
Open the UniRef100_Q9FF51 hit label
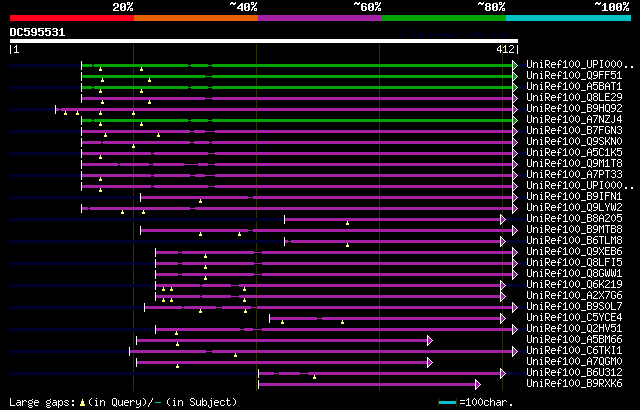click(574, 75)
